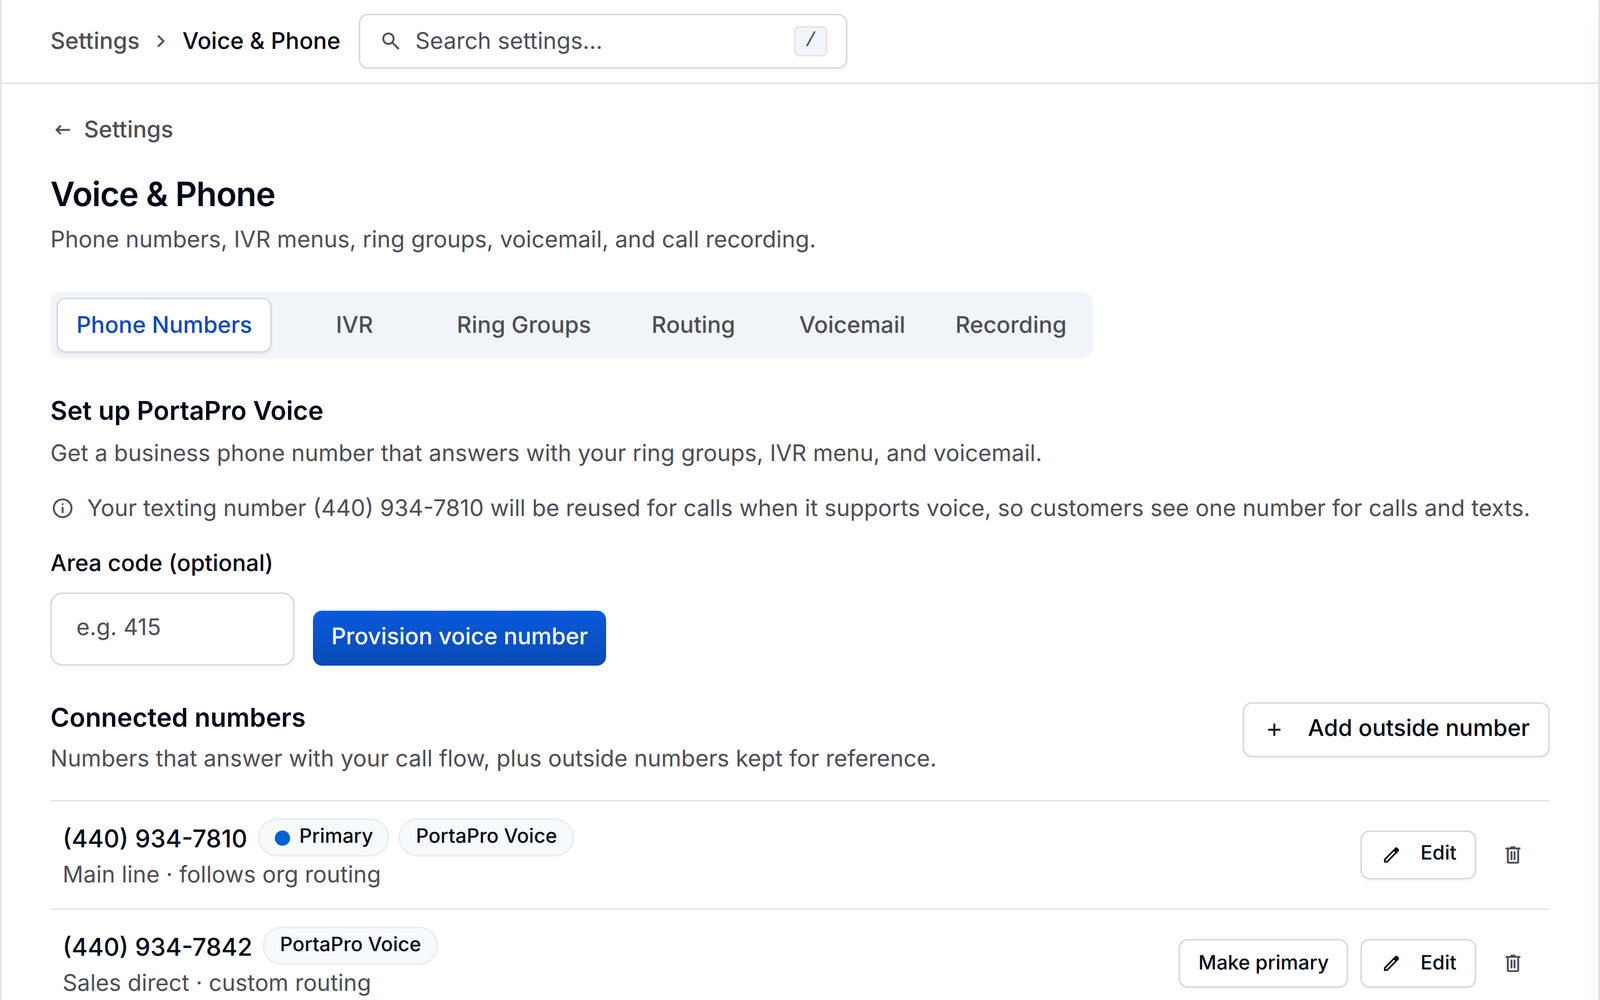Switch to the Recording tab
Screen dimensions: 1600x1000
(1010, 325)
